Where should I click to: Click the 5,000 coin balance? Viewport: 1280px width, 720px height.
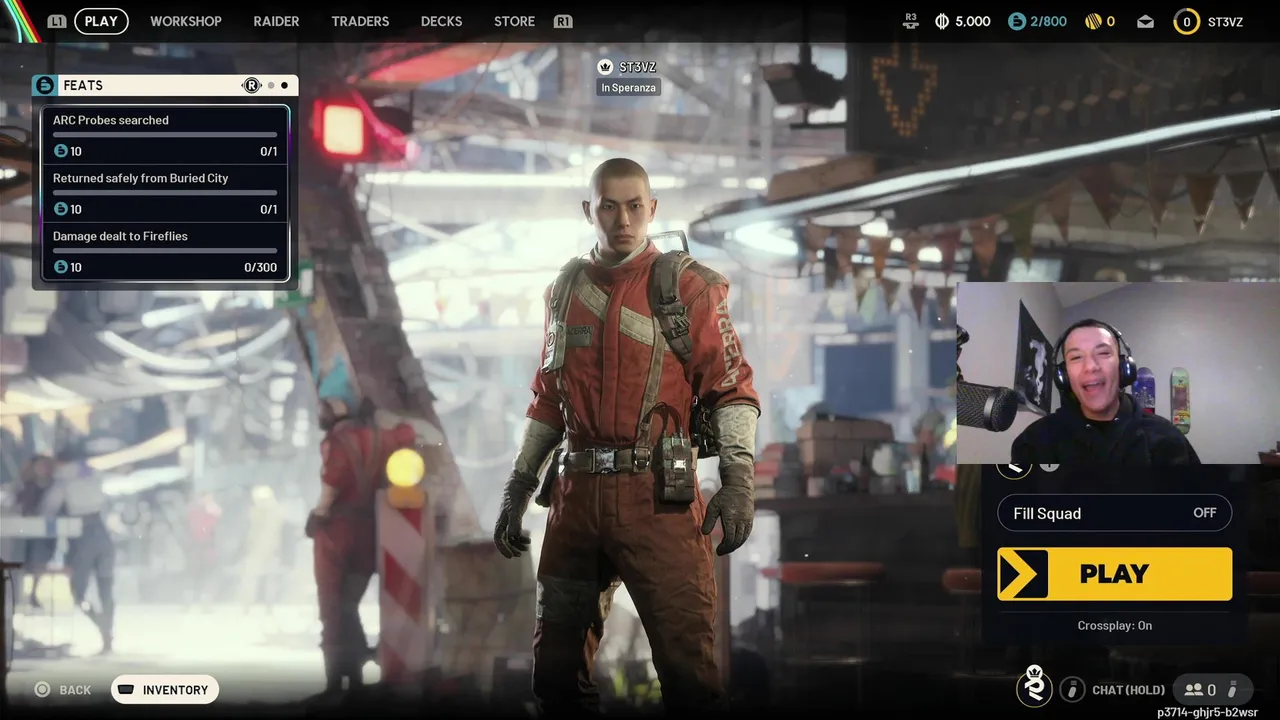coord(973,21)
